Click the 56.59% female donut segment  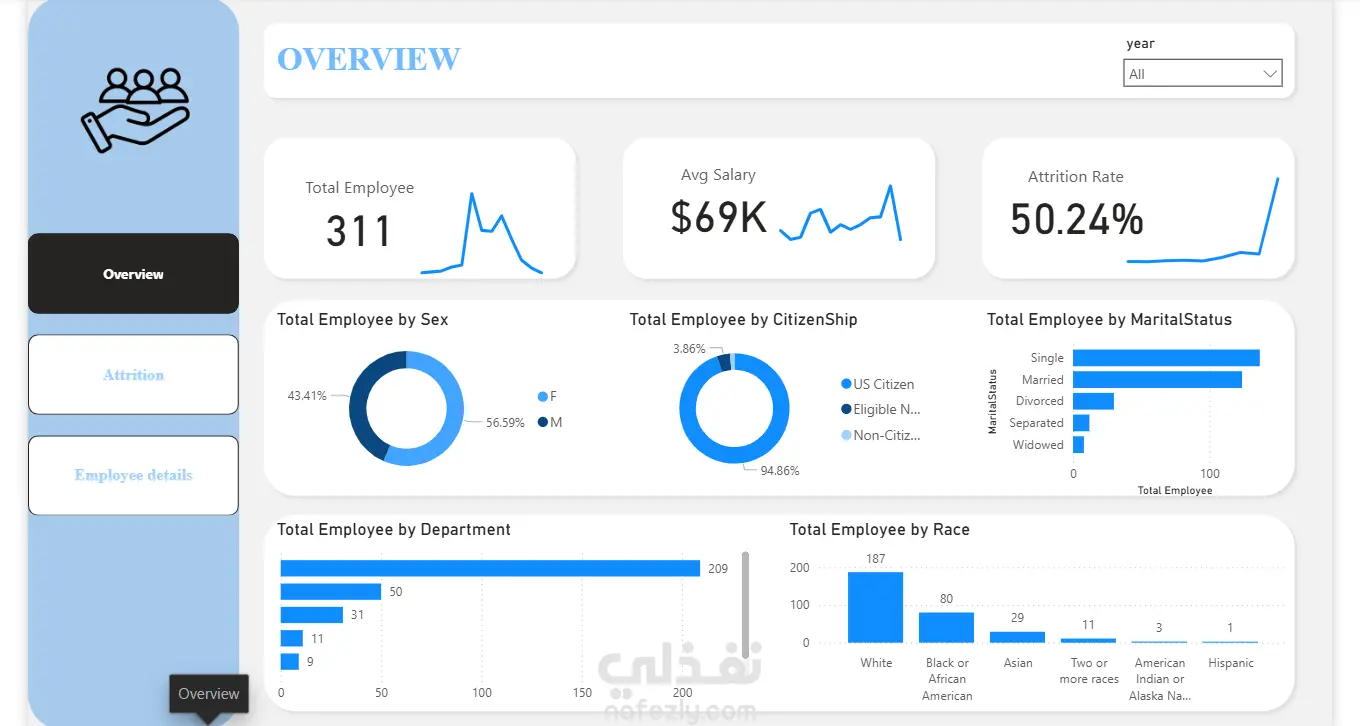click(x=455, y=415)
